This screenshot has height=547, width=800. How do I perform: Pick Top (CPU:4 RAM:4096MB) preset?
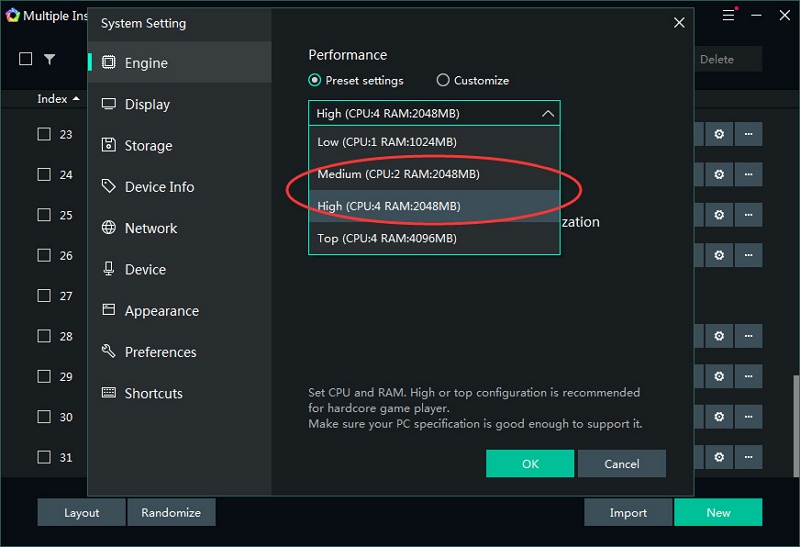click(x=434, y=238)
